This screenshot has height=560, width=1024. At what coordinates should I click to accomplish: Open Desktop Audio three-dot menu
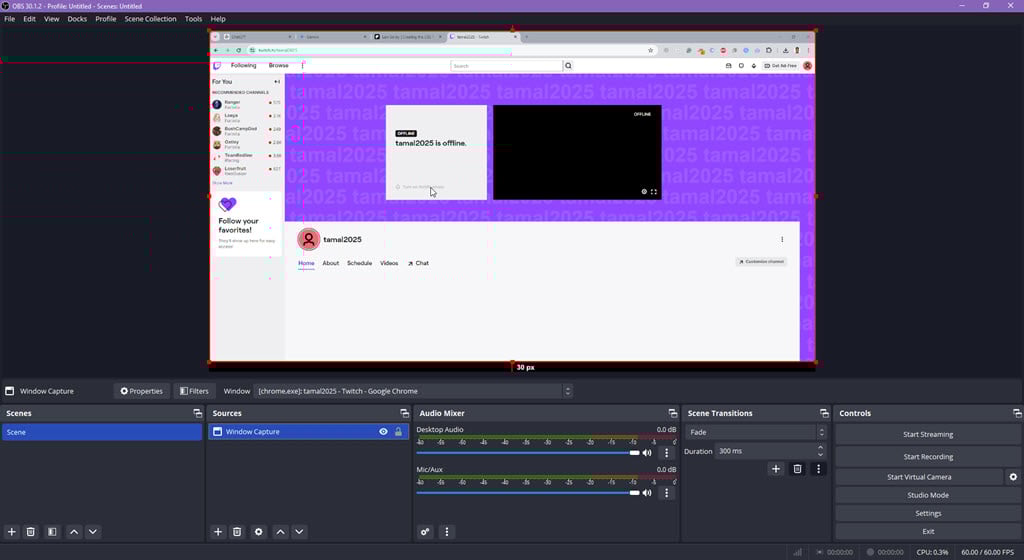pos(666,453)
